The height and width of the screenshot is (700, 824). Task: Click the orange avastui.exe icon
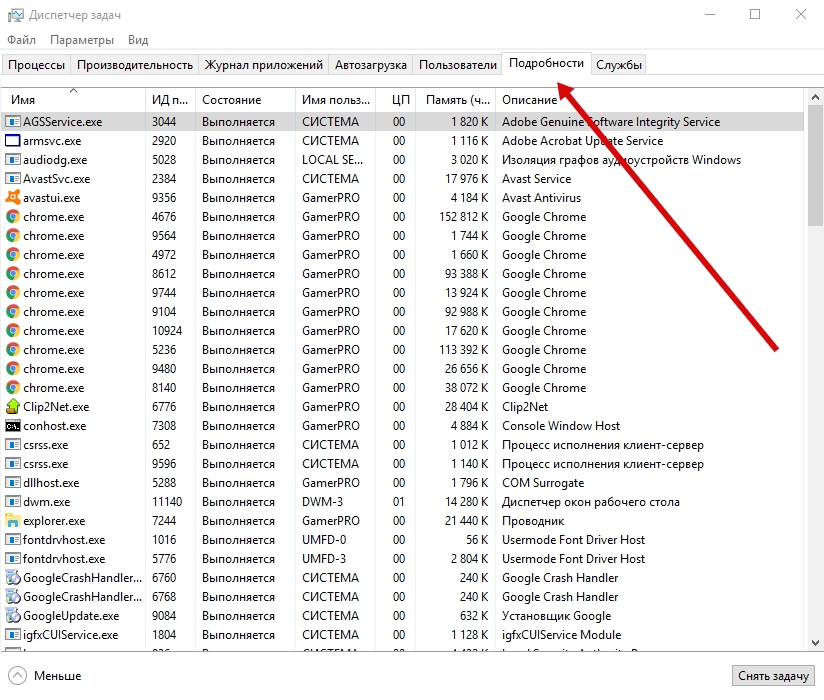click(x=13, y=198)
